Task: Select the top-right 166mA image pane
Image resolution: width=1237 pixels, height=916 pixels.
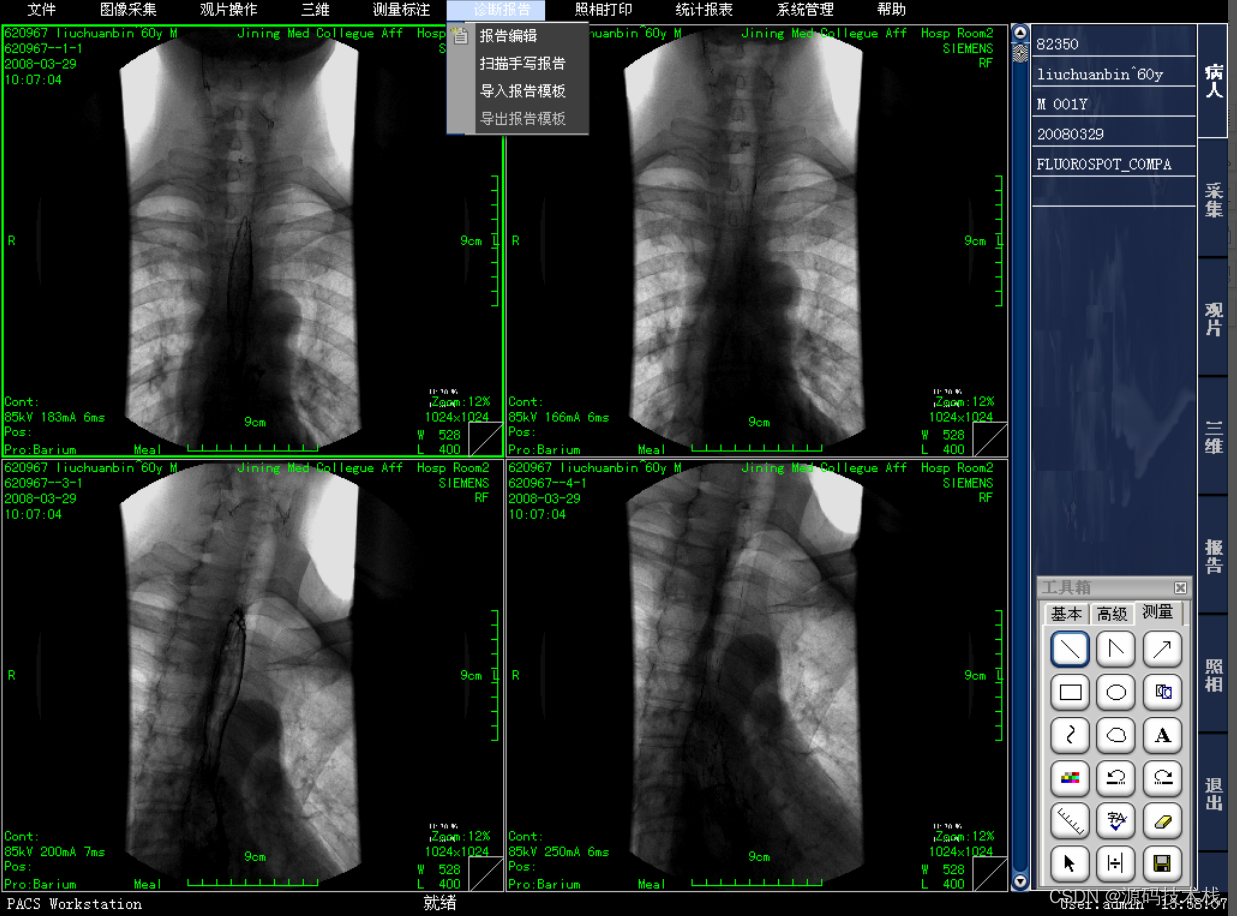Action: point(757,240)
